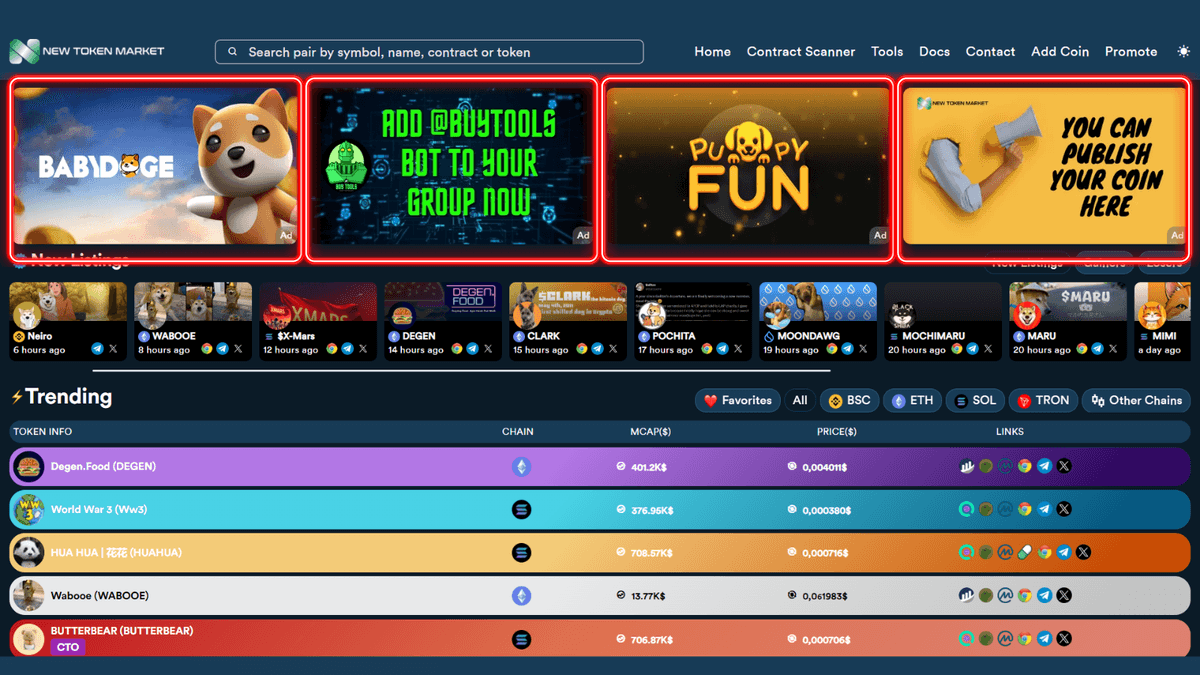
Task: Open Telegram link in Degen.Food row
Action: point(1045,466)
